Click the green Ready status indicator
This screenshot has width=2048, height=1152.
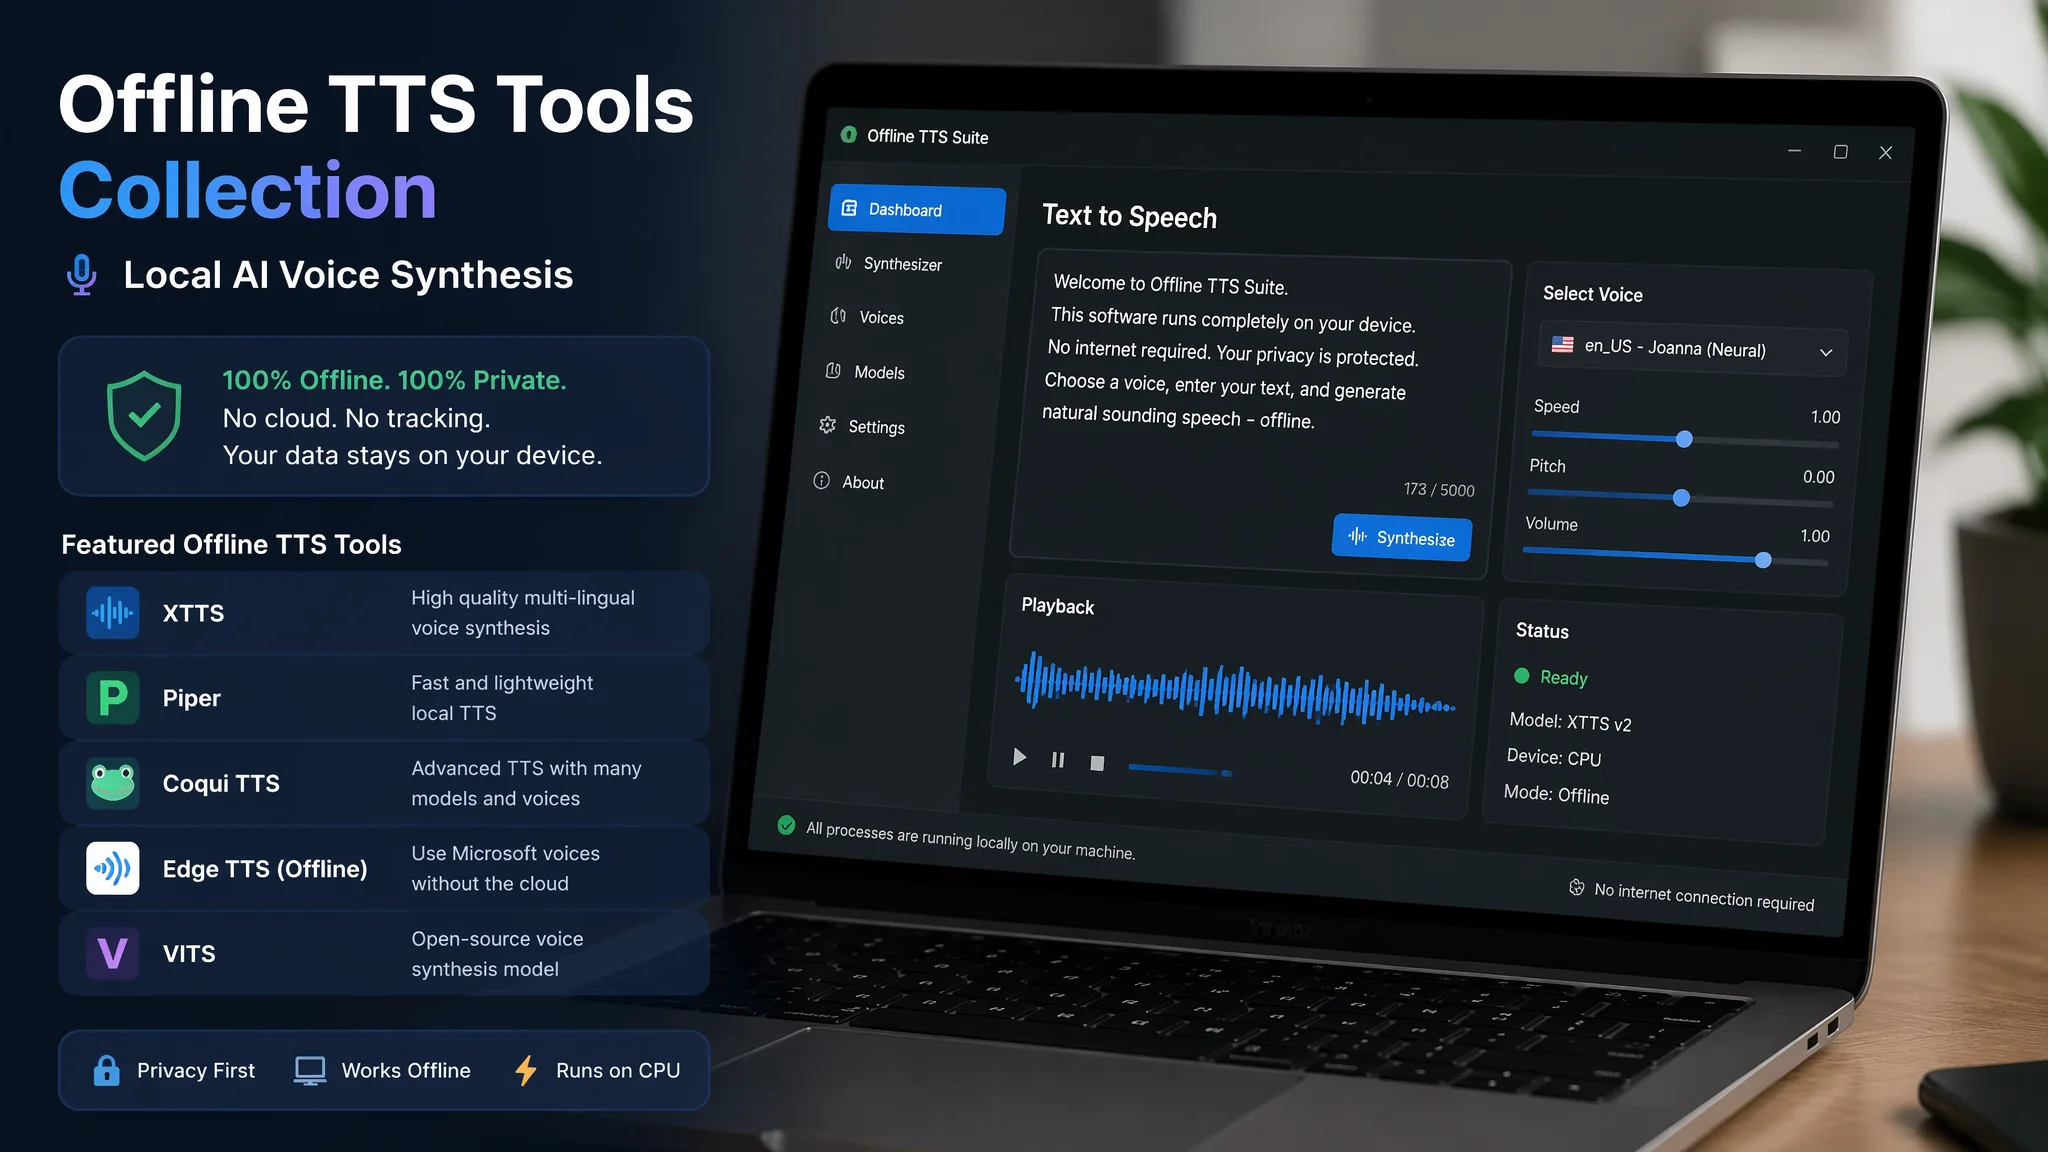1522,676
